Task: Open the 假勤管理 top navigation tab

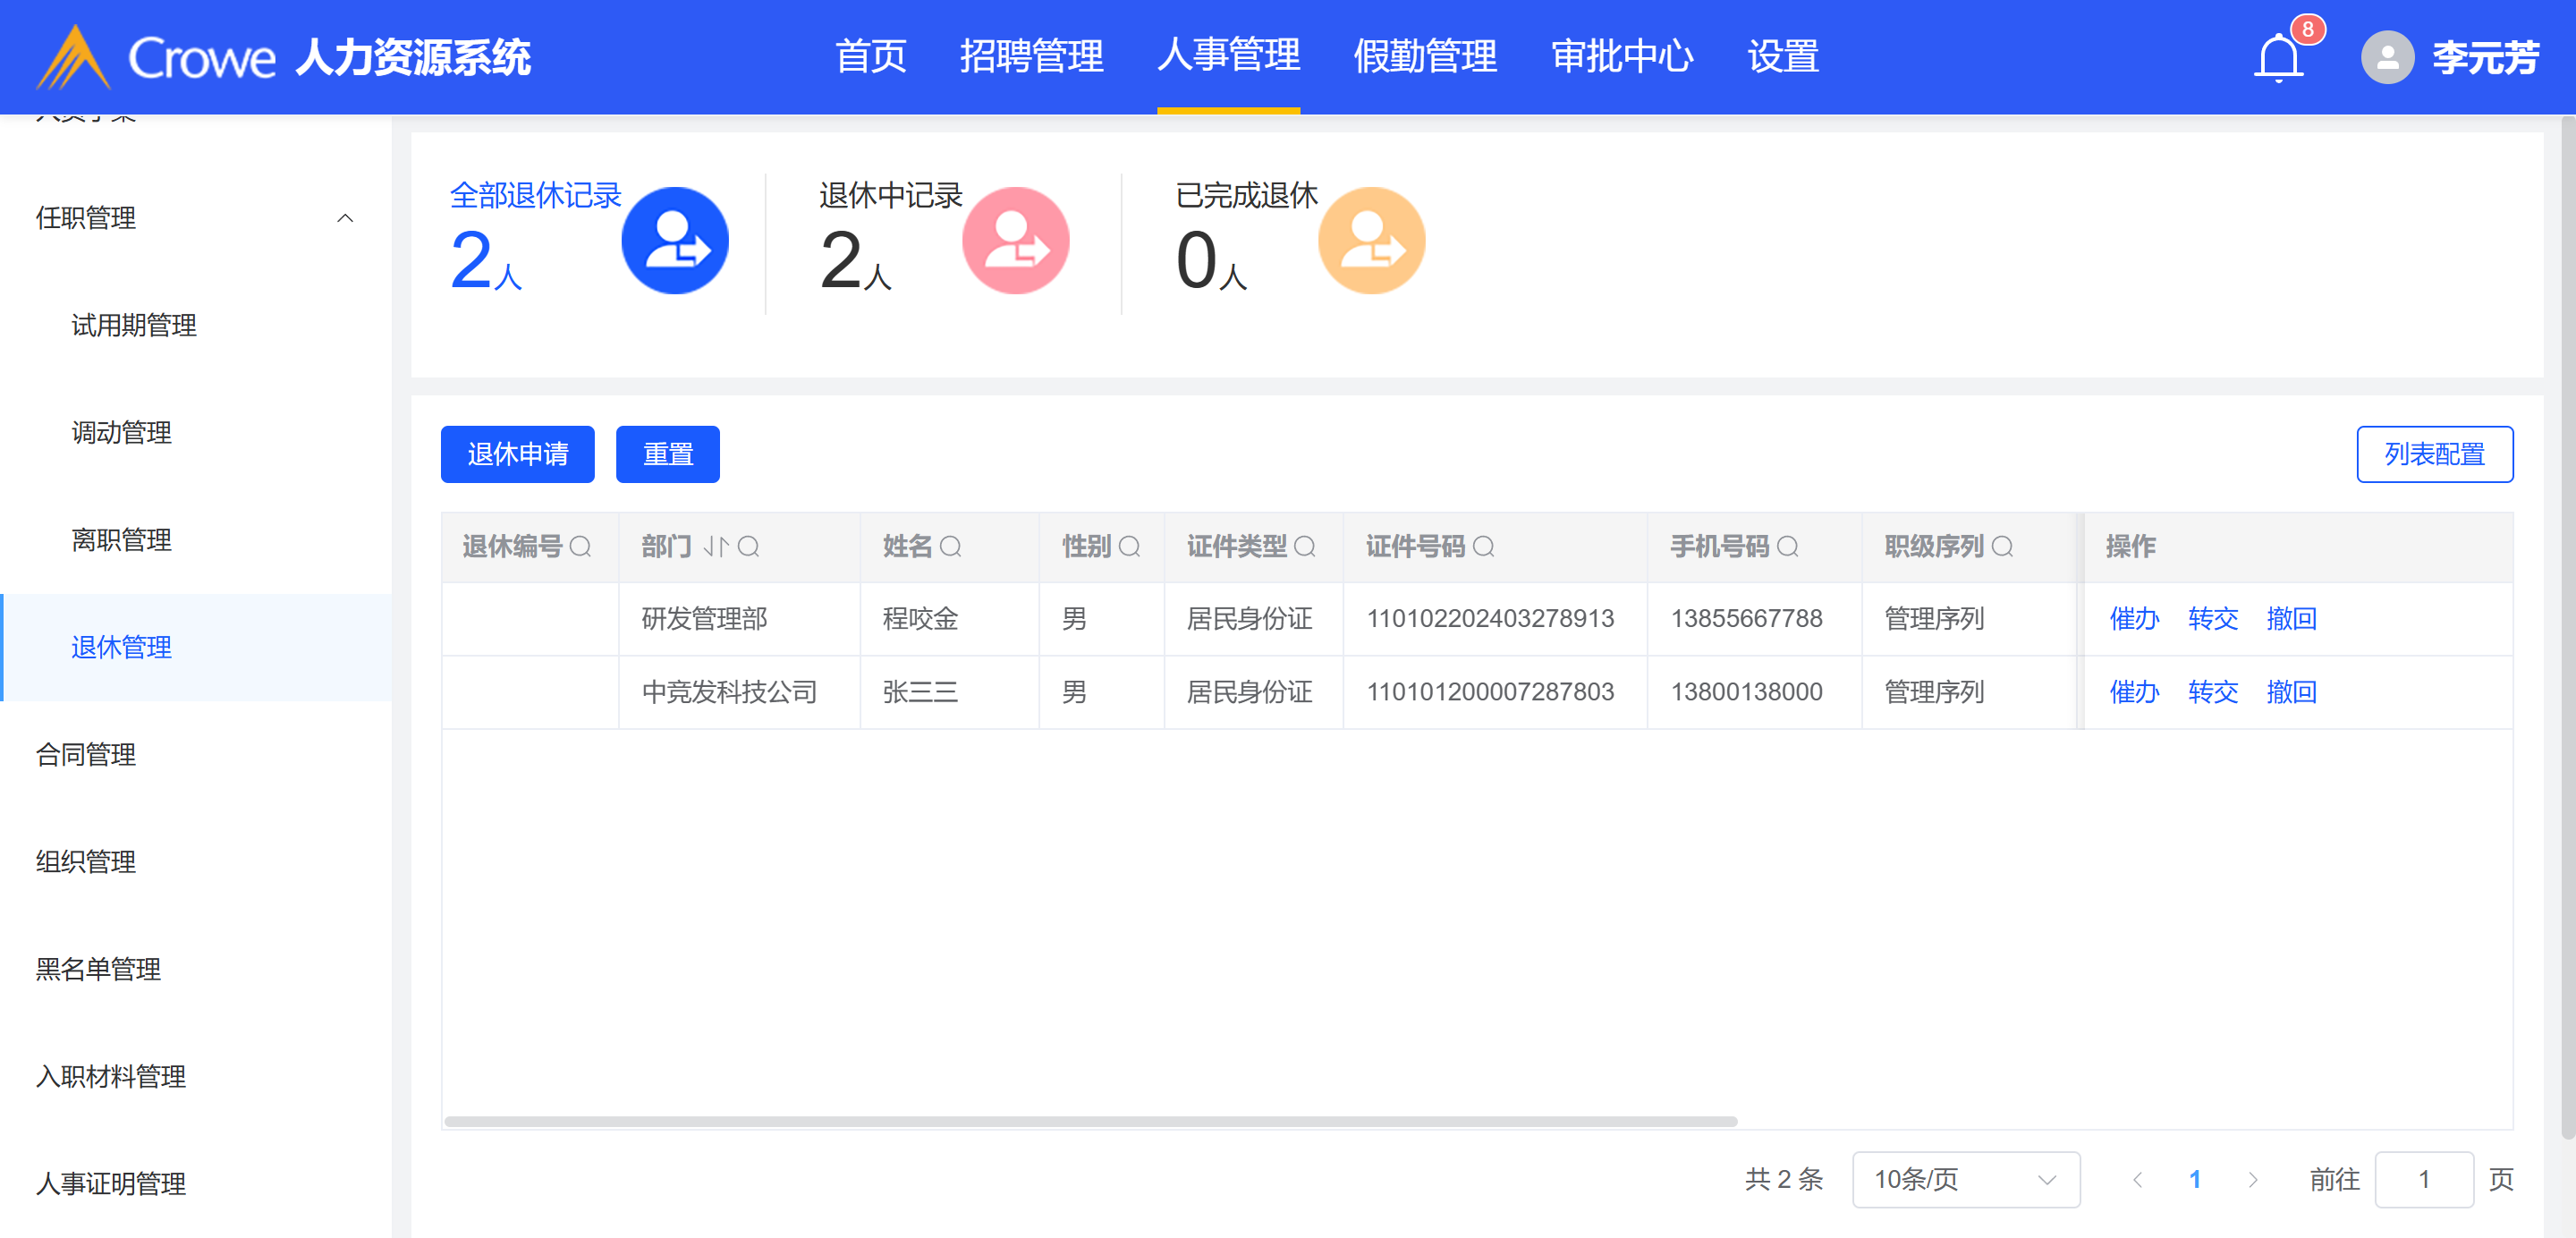Action: (1424, 56)
